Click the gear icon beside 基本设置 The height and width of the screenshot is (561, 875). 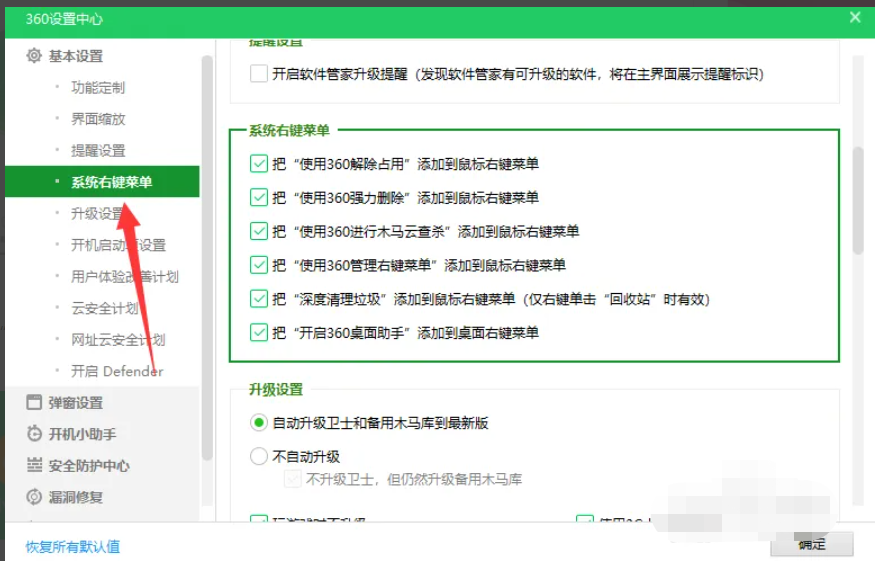click(x=34, y=56)
